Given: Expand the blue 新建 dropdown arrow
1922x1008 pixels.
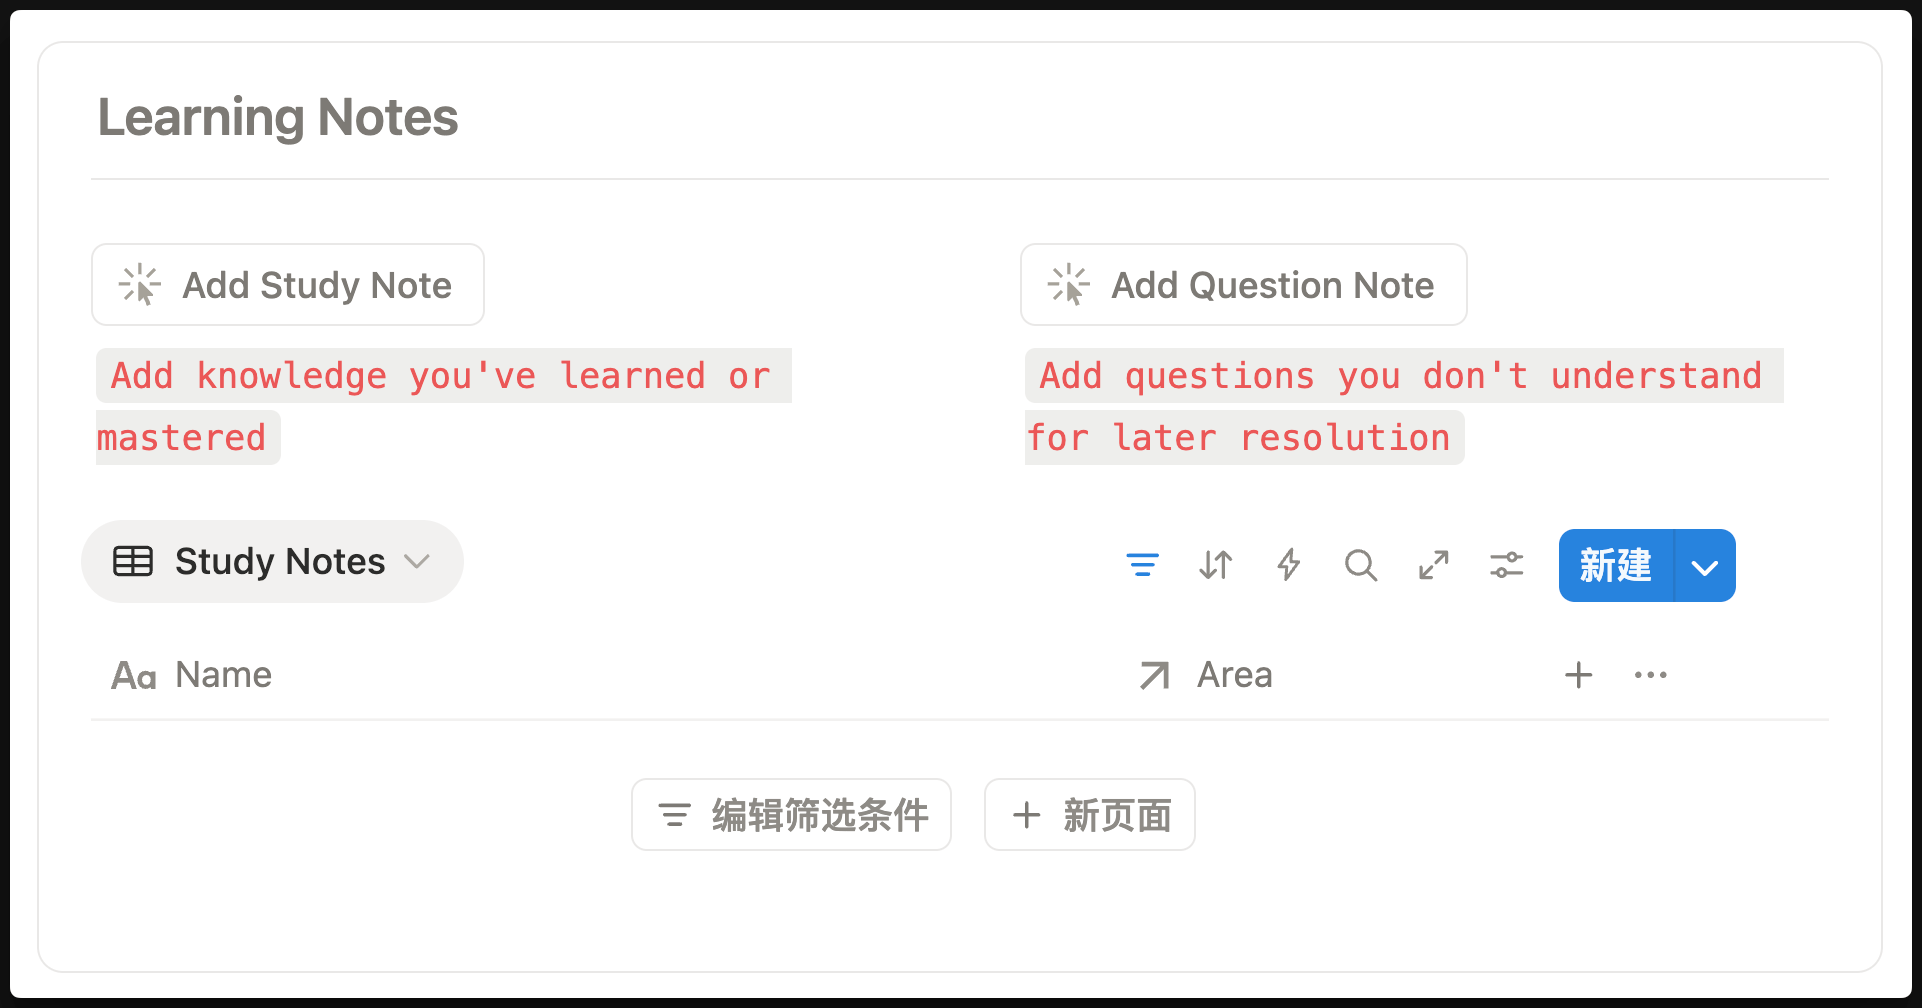Looking at the screenshot, I should pyautogui.click(x=1704, y=567).
